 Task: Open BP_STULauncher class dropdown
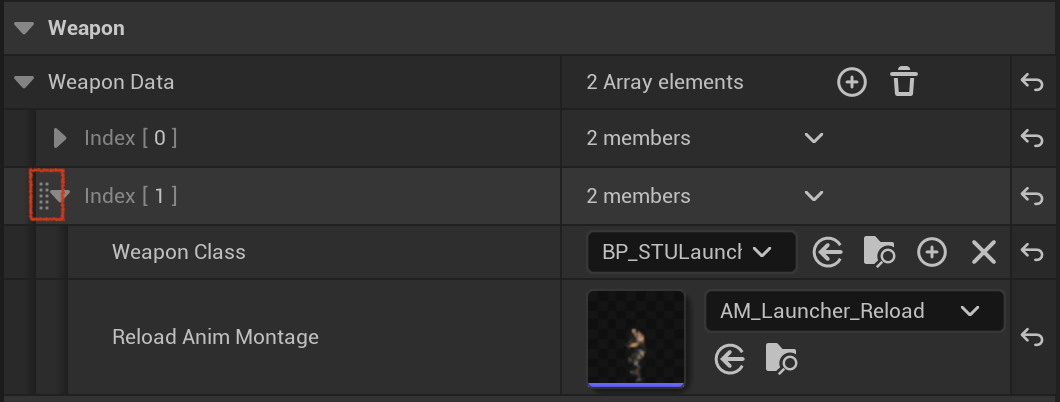[x=692, y=253]
